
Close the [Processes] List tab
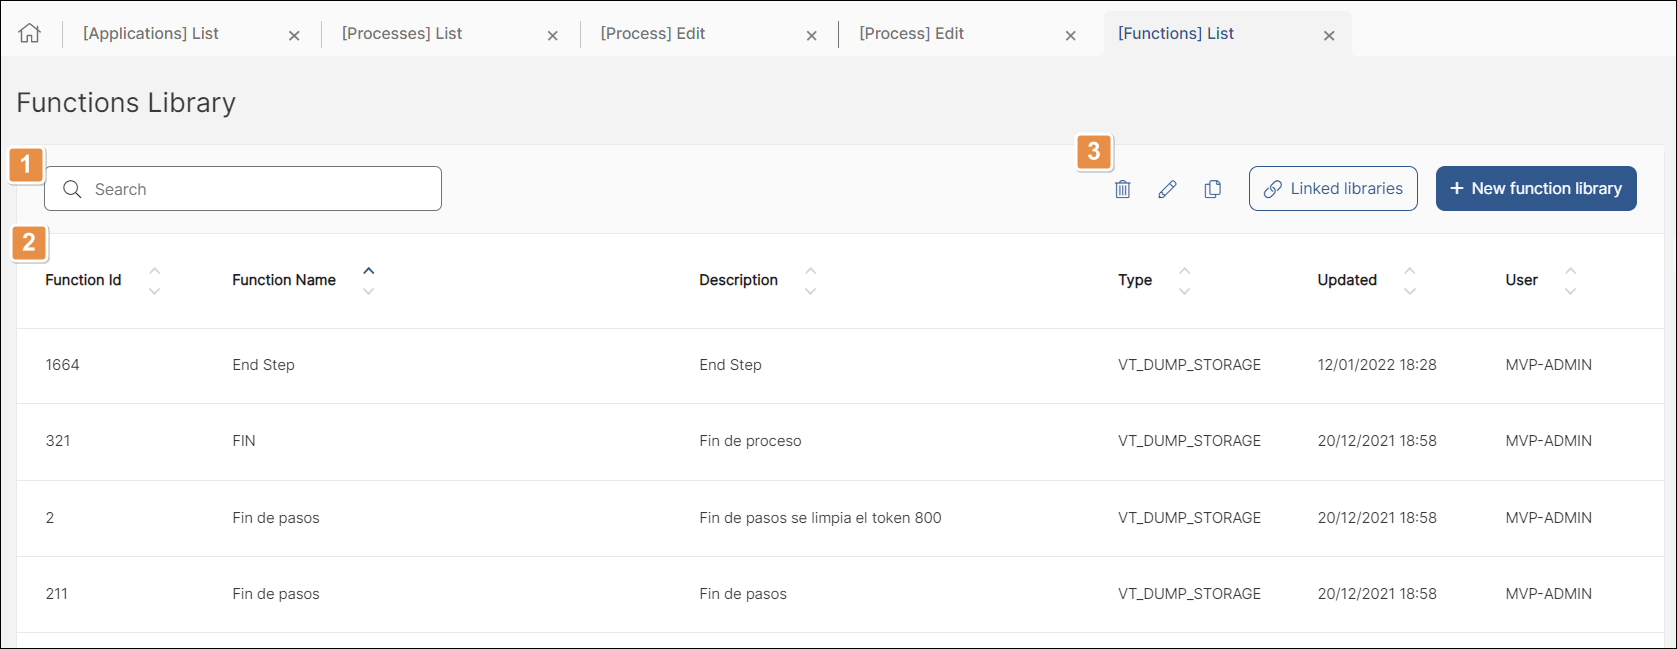[552, 35]
